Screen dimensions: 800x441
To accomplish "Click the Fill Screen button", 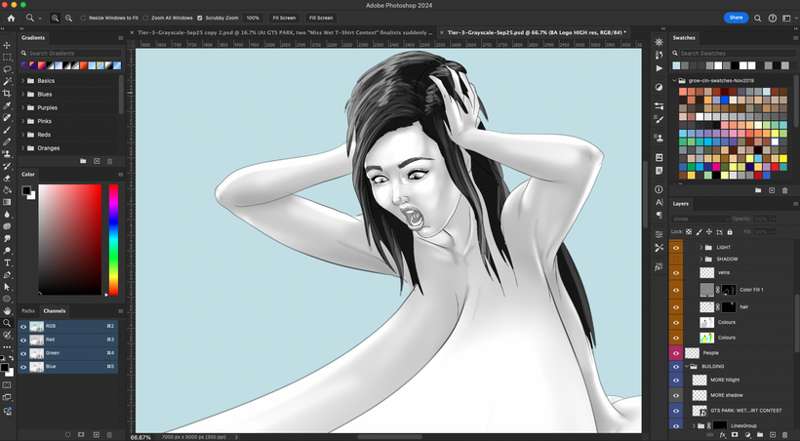I will [x=321, y=18].
